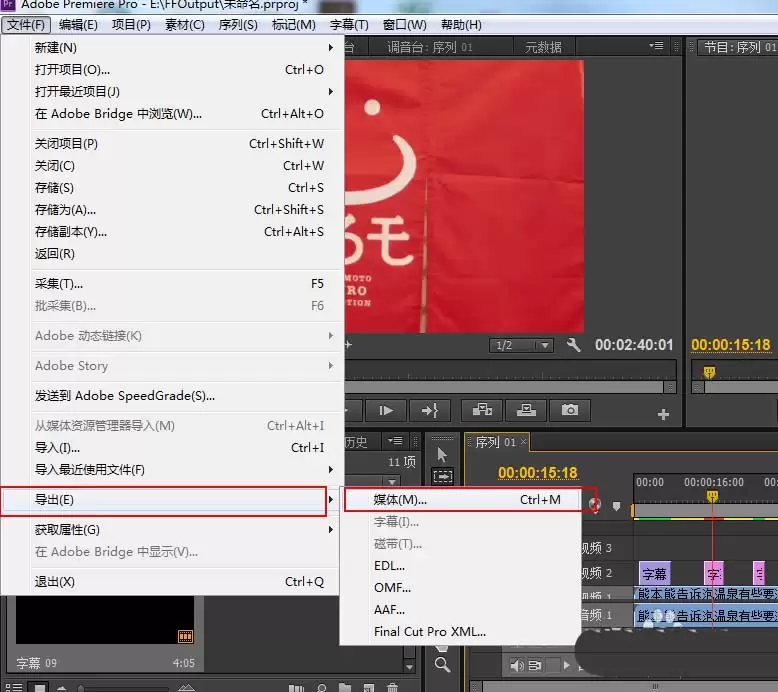Select Final Cut Pro XML... export option
The height and width of the screenshot is (692, 778).
461,632
